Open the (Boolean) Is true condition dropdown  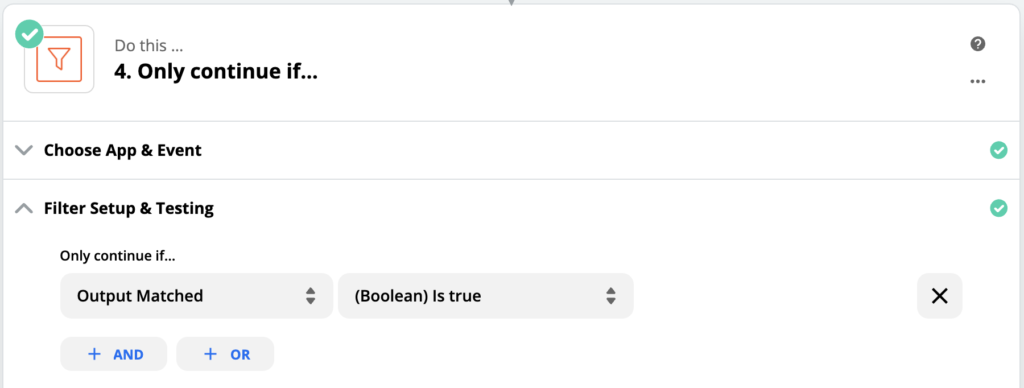tap(485, 296)
